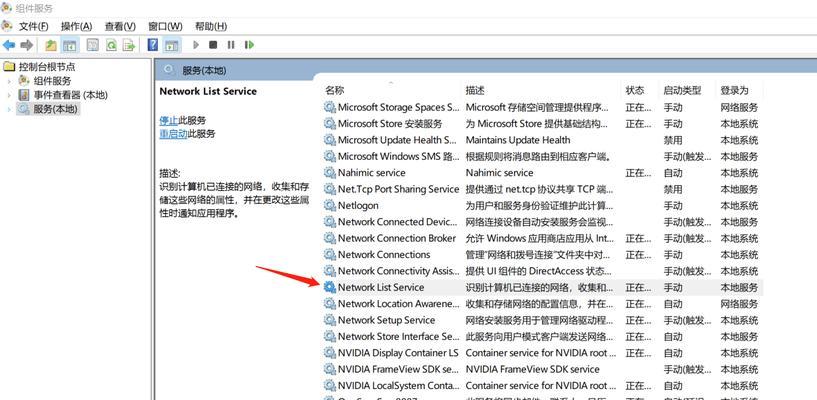Click the Back arrow toolbar icon

(x=9, y=45)
